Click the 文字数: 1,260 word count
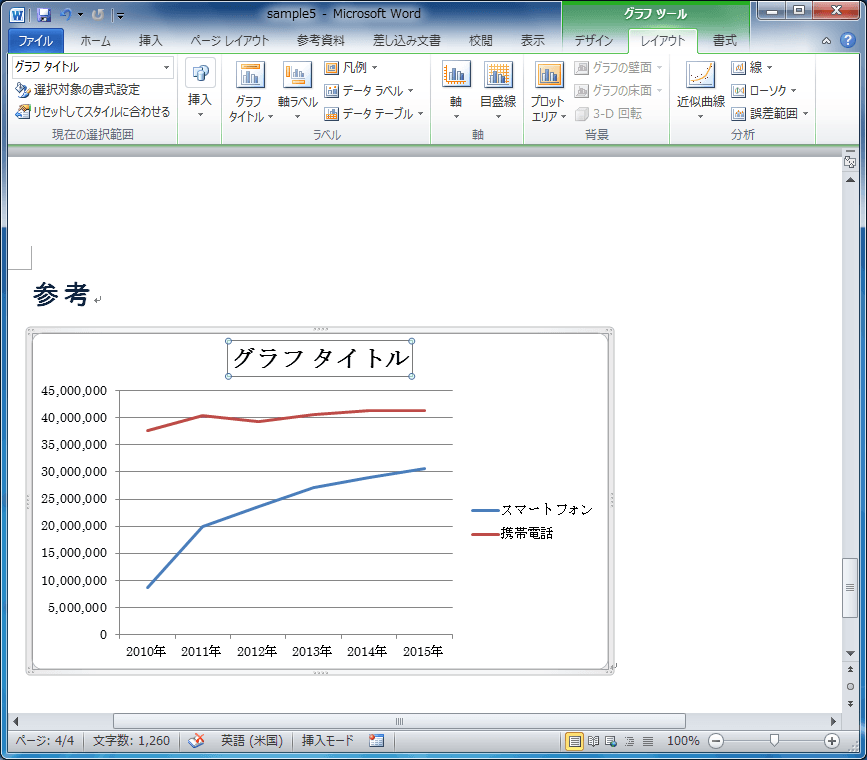This screenshot has width=867, height=760. [131, 741]
